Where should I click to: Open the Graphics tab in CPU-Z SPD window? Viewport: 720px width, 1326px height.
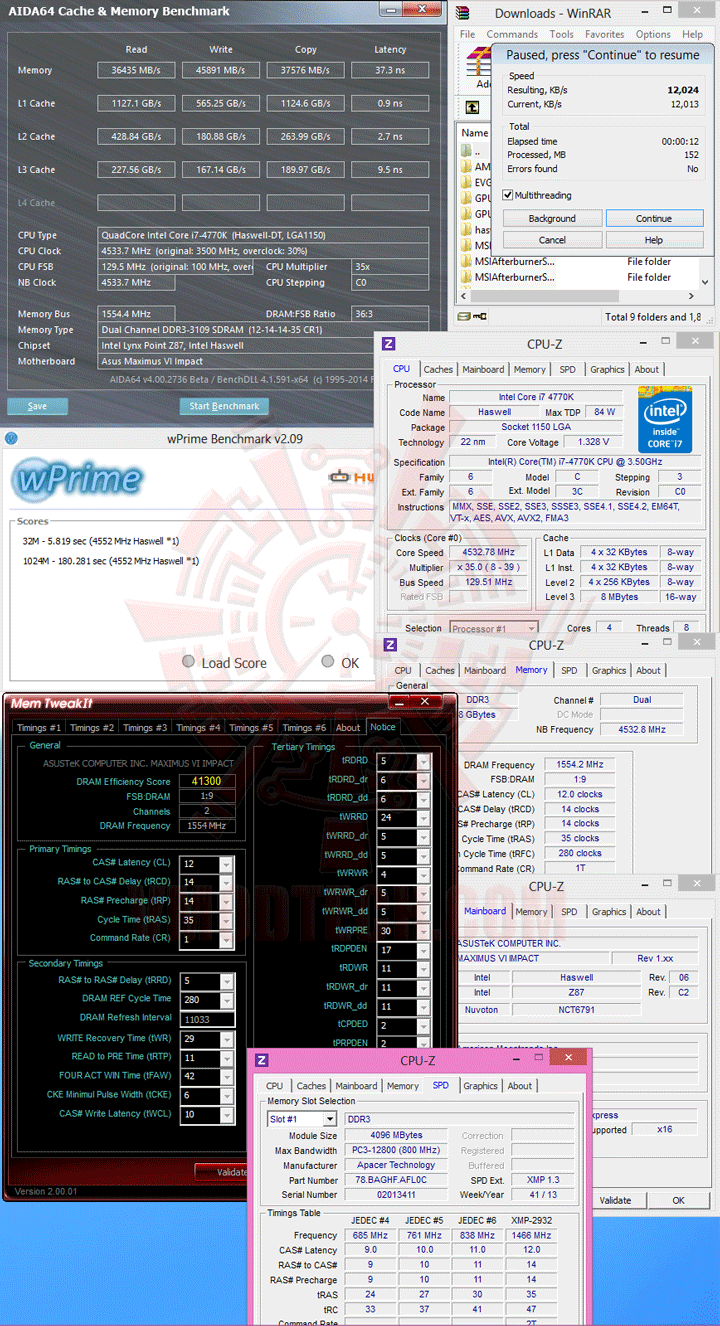click(480, 1086)
